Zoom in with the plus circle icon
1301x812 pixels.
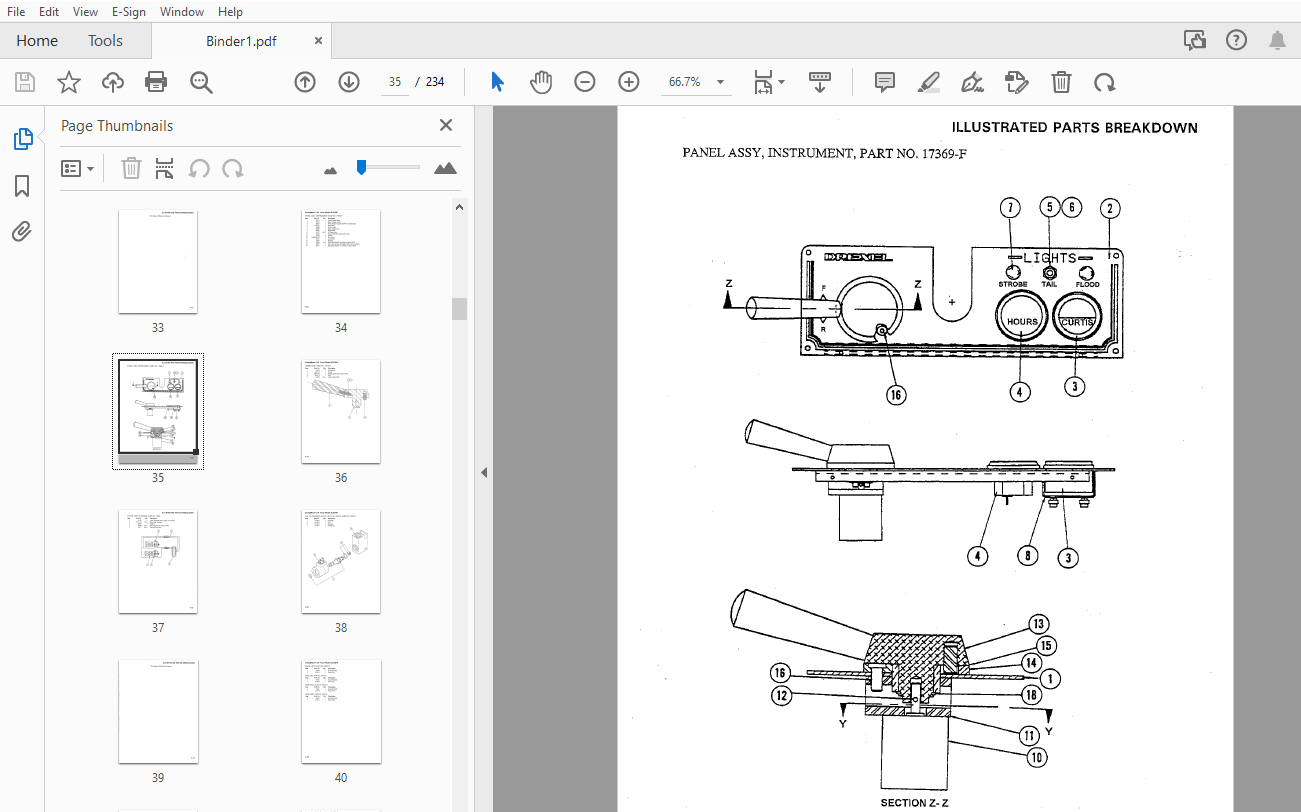pos(629,82)
